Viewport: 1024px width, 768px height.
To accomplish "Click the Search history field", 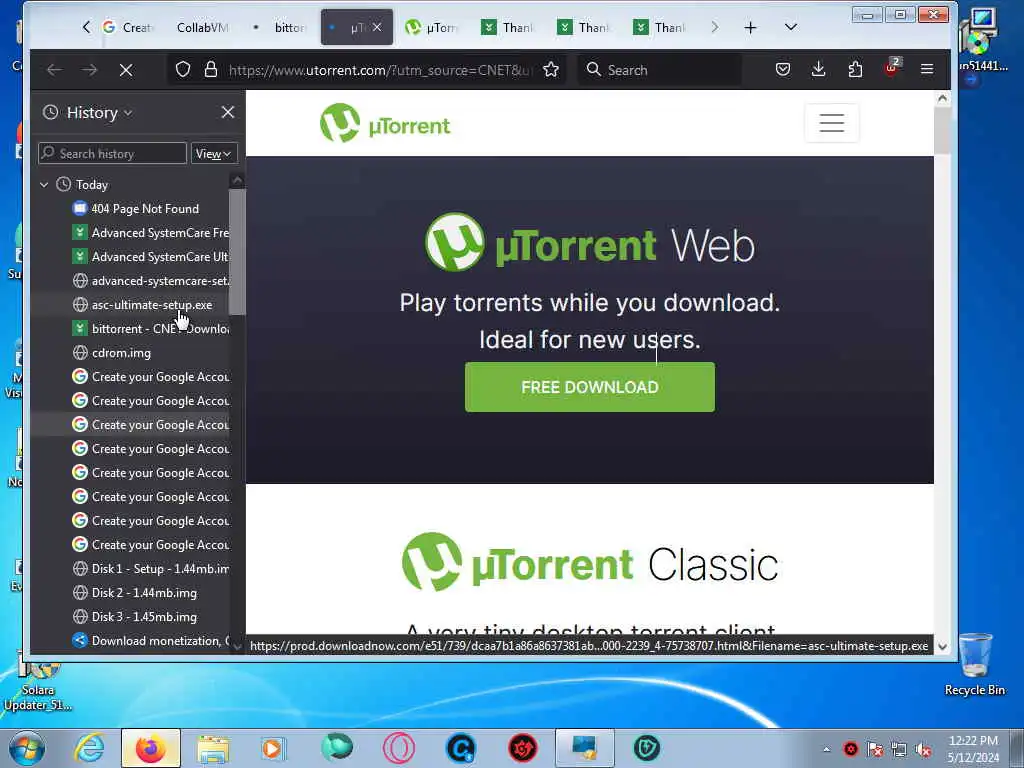I will point(112,153).
